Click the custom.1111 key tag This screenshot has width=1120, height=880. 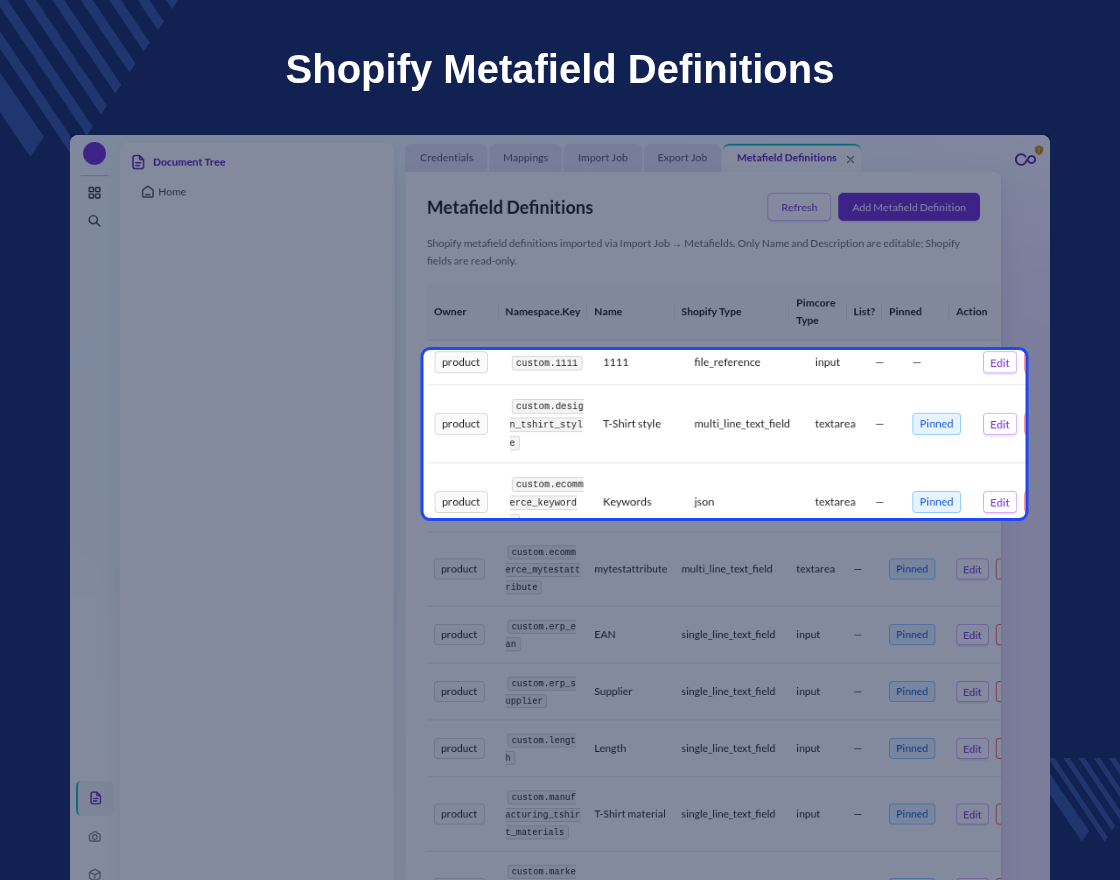(x=547, y=363)
